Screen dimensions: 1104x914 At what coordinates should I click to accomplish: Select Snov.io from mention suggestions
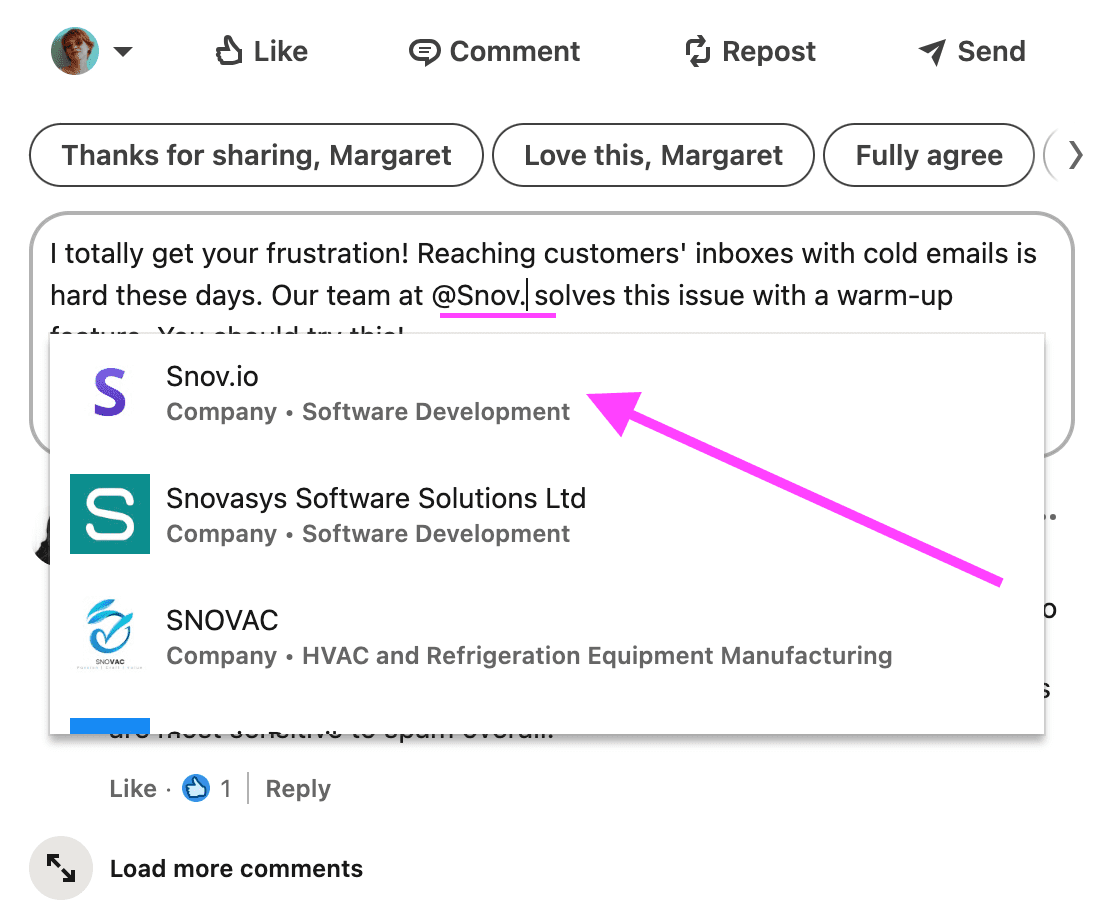click(546, 393)
